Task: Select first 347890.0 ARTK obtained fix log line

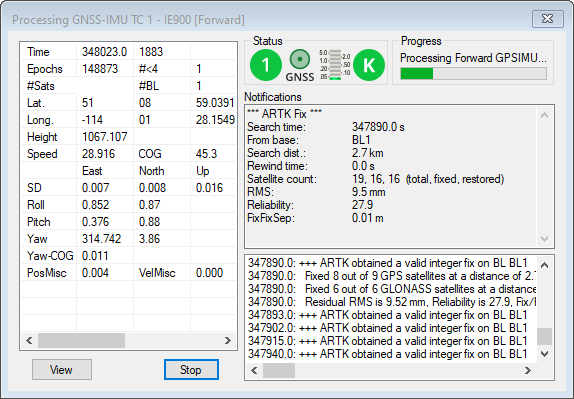Action: tap(387, 263)
